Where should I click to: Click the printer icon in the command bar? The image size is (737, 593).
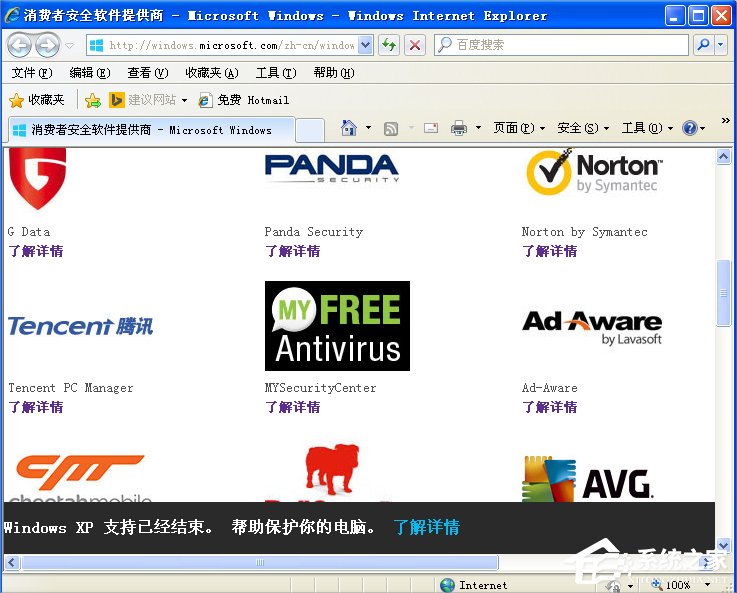[x=459, y=128]
